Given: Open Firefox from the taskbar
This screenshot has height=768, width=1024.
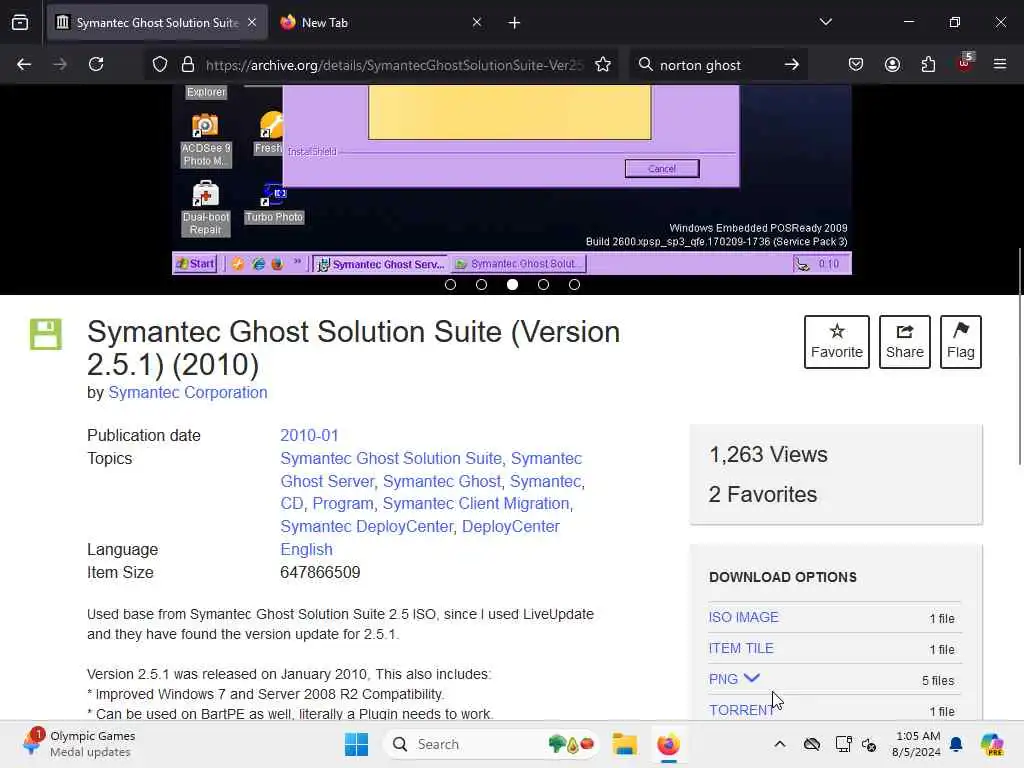Looking at the screenshot, I should click(x=668, y=744).
